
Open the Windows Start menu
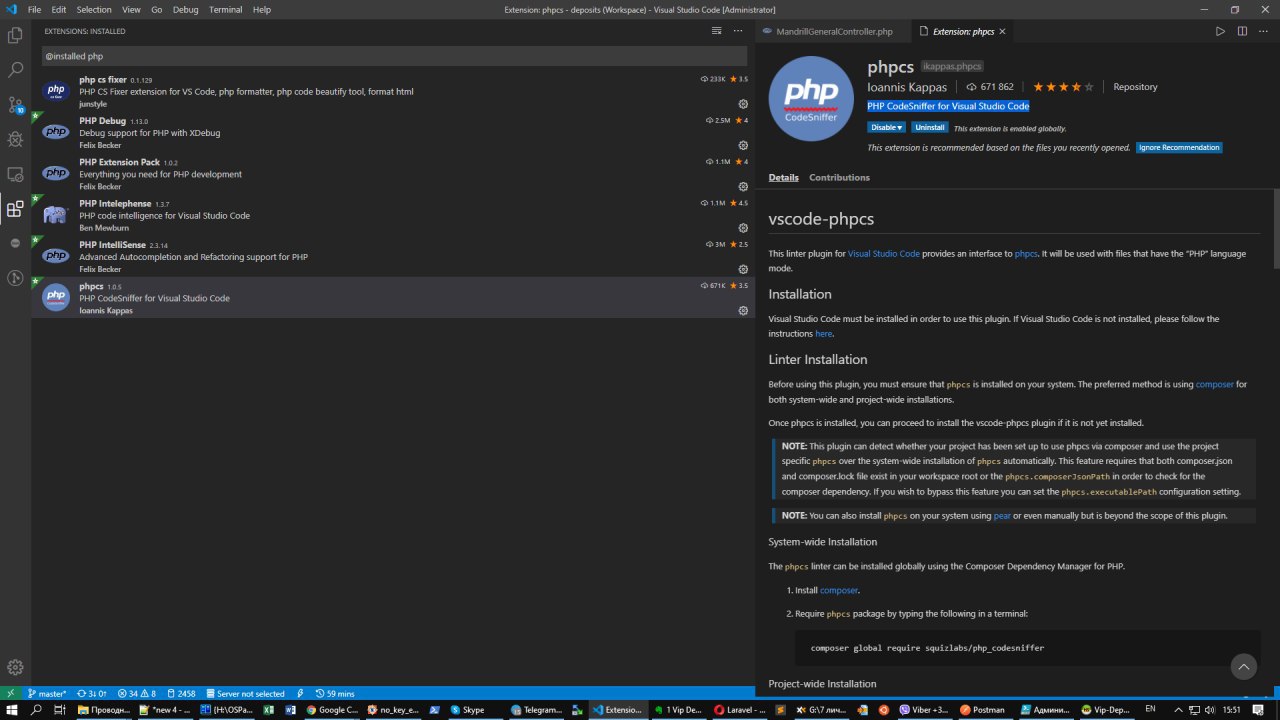point(12,710)
